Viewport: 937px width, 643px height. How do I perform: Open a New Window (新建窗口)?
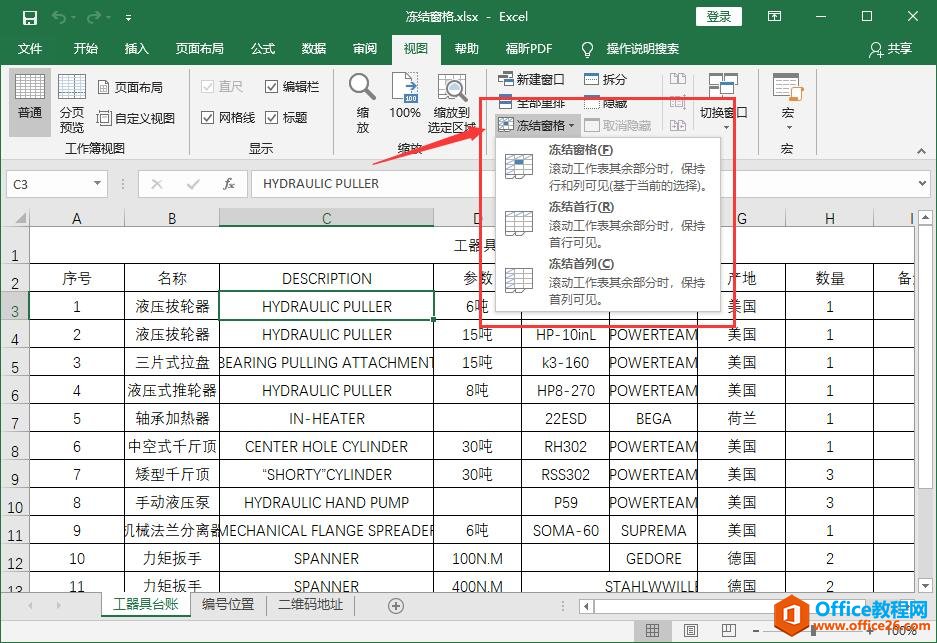[531, 79]
